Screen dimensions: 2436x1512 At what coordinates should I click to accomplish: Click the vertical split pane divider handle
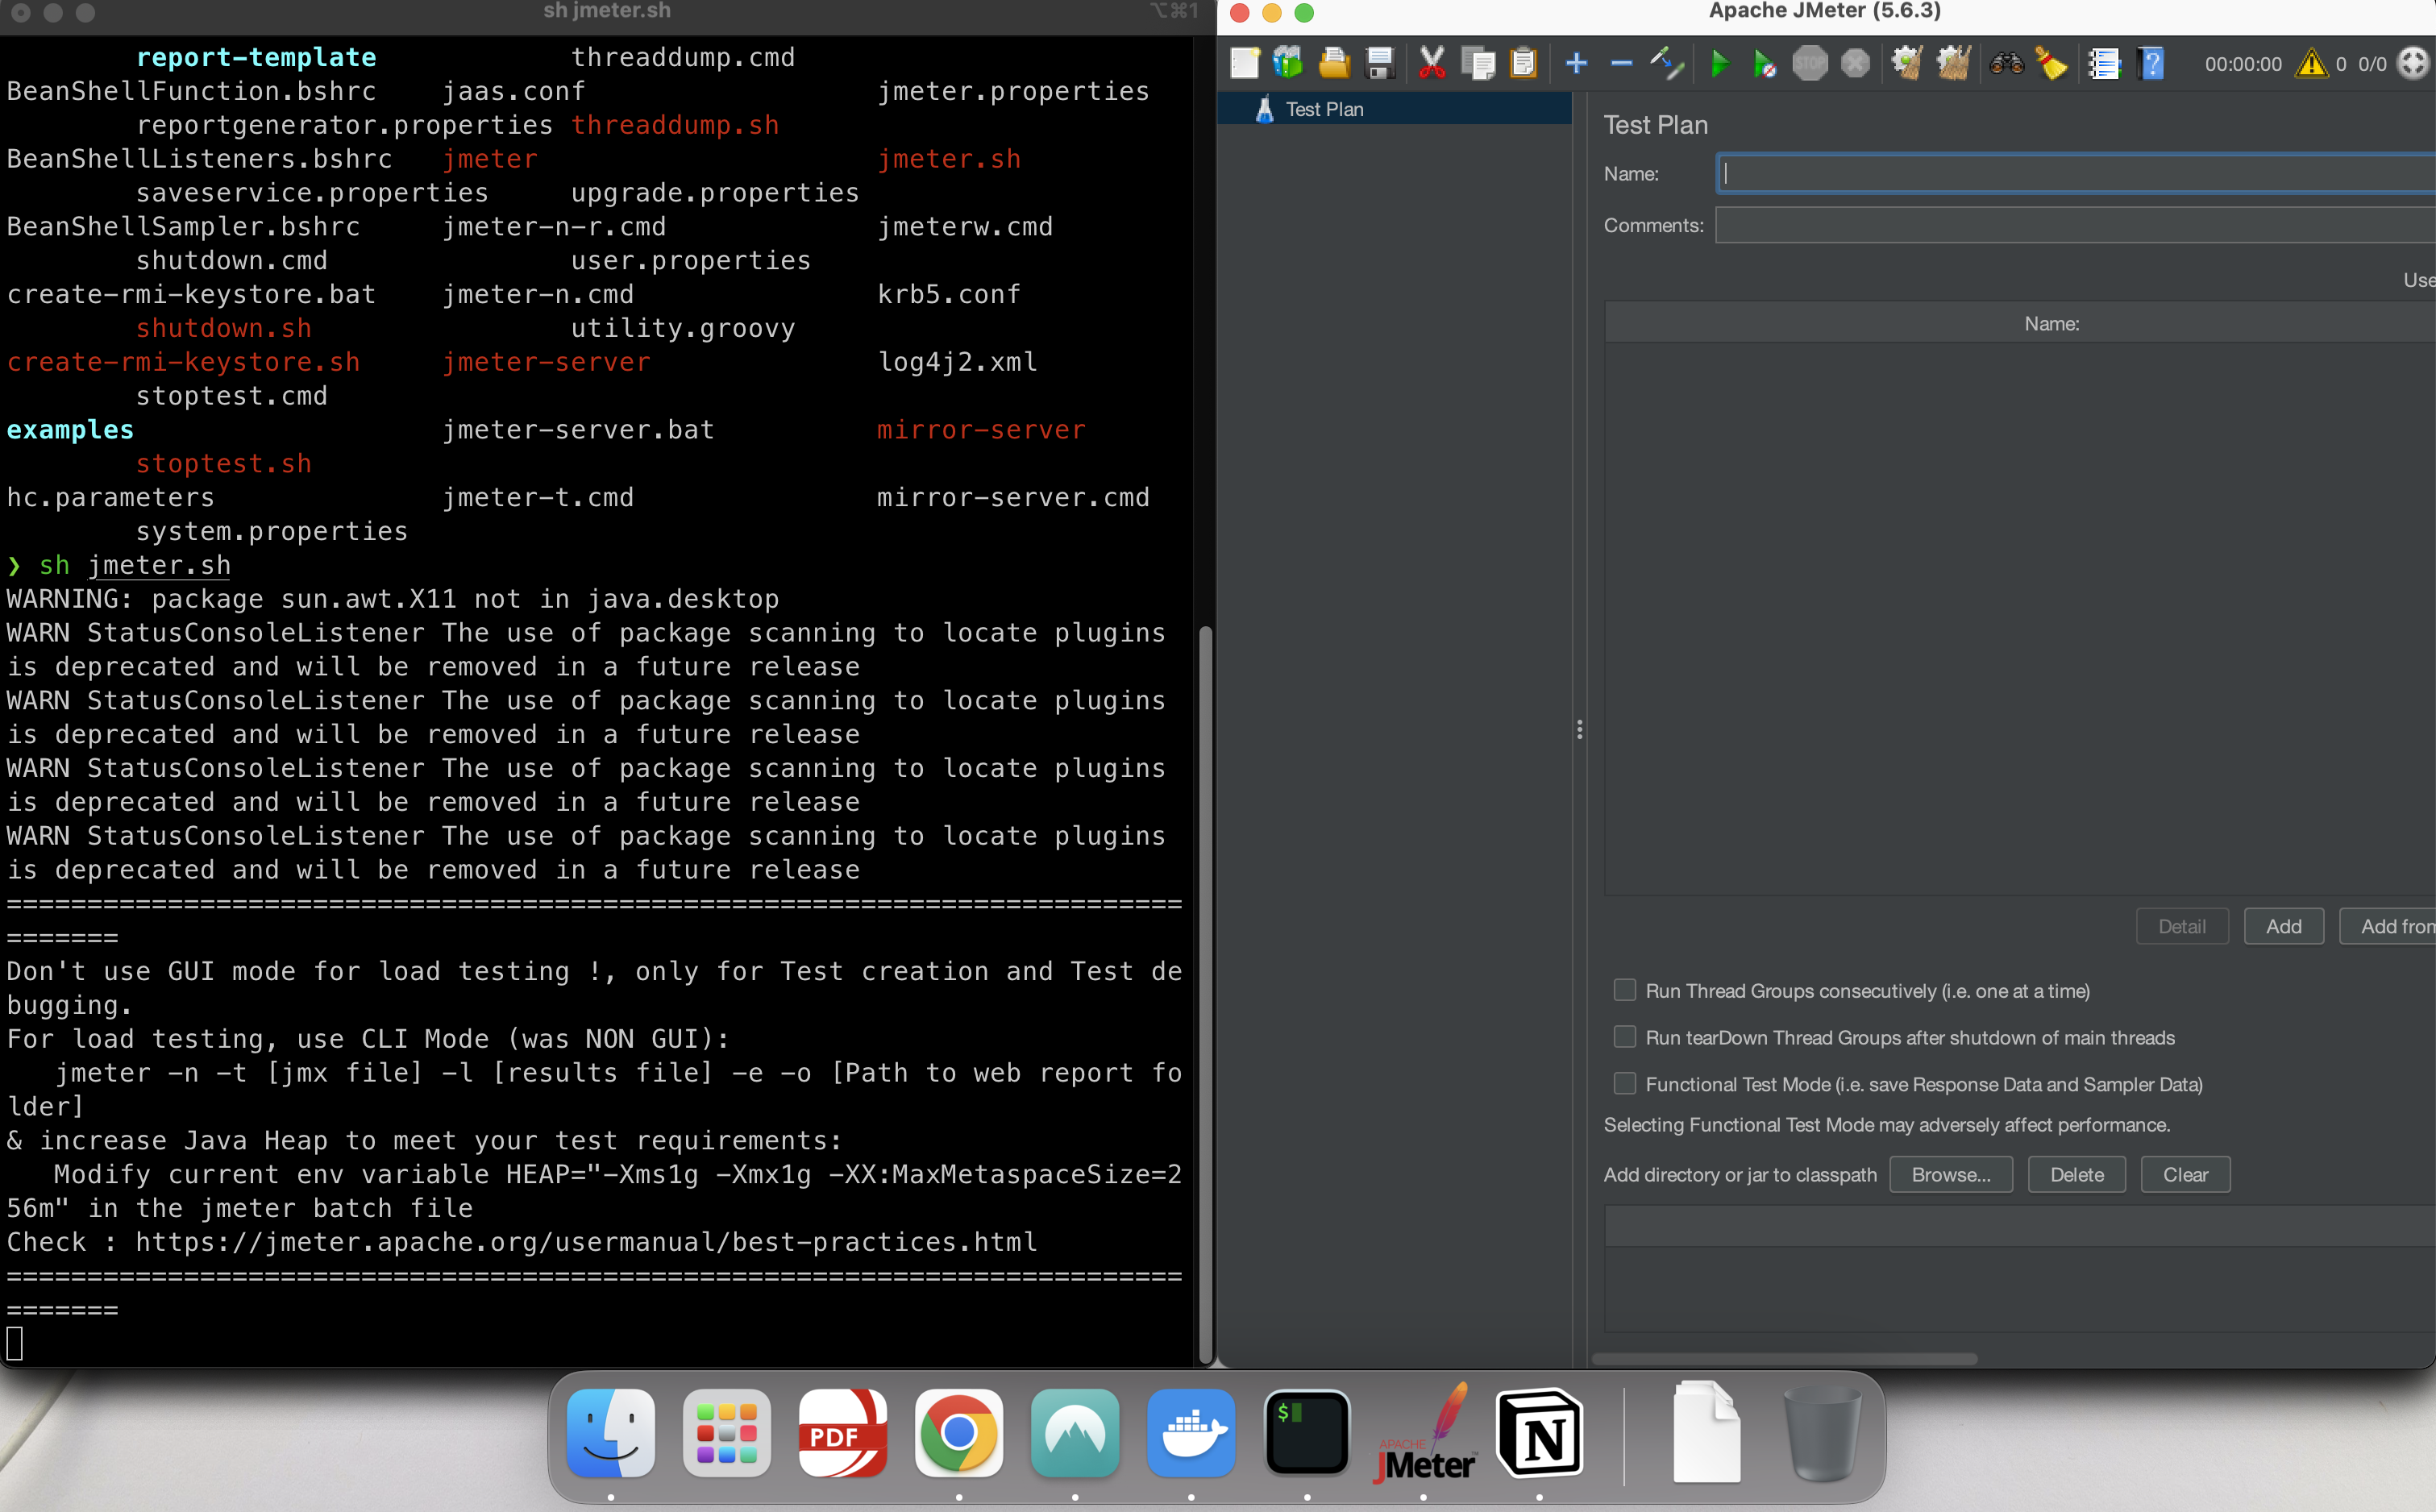(x=1579, y=729)
